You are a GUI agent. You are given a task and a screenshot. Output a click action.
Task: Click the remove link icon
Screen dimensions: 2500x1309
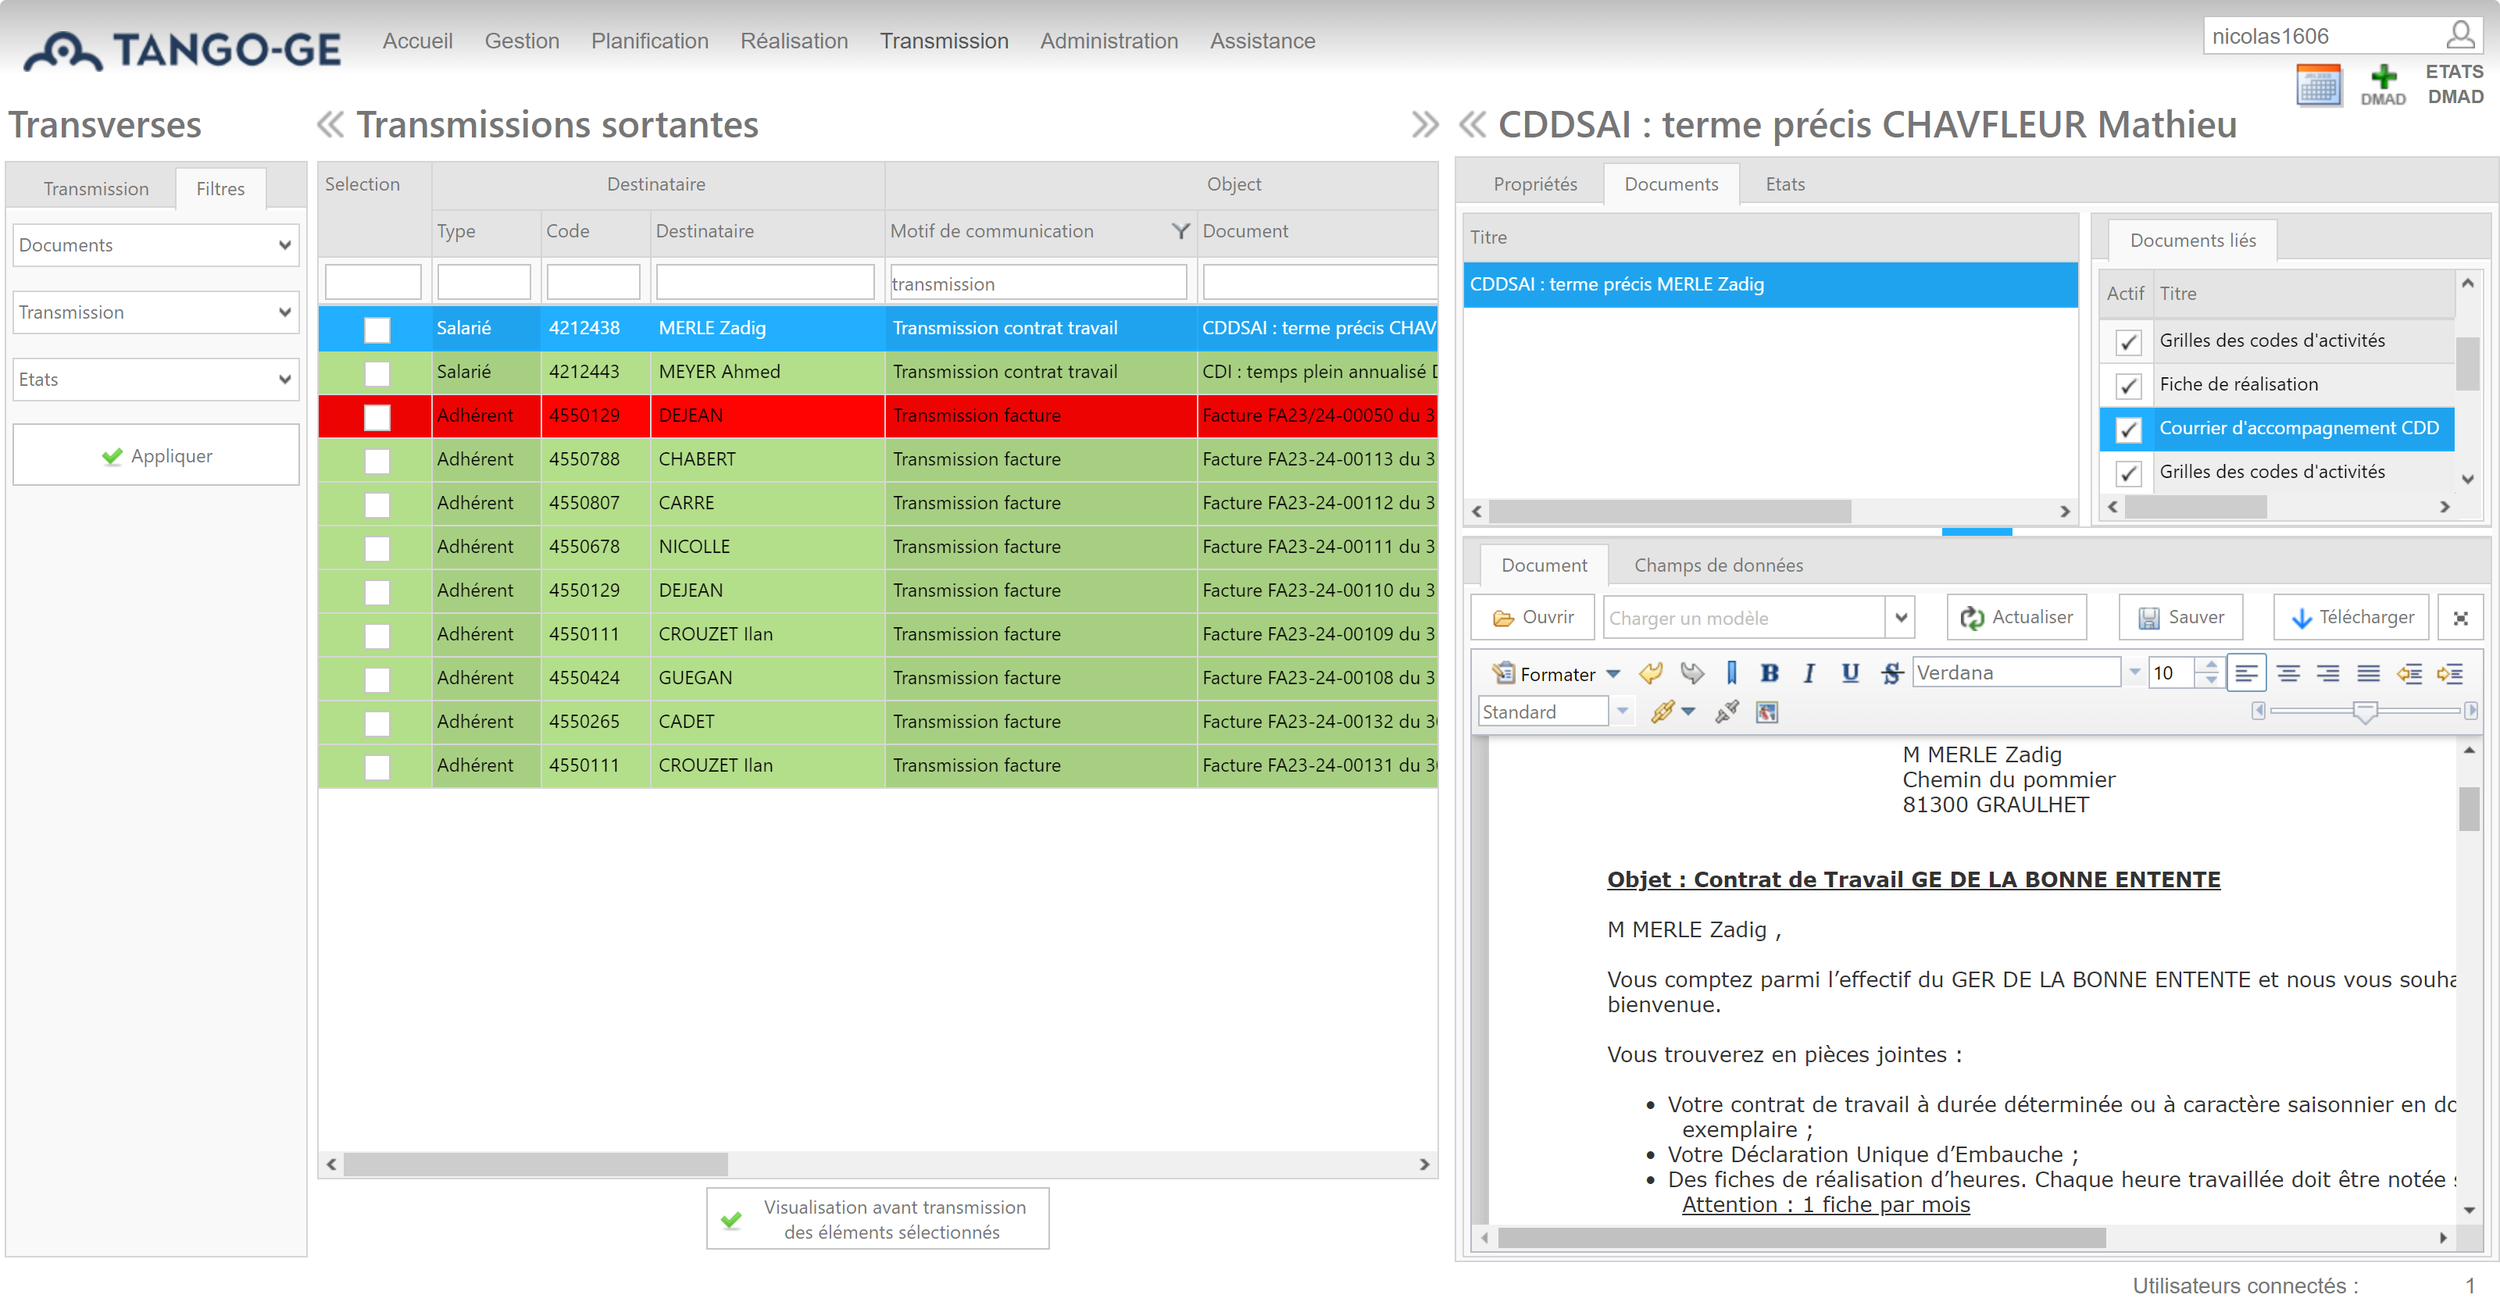coord(1727,711)
